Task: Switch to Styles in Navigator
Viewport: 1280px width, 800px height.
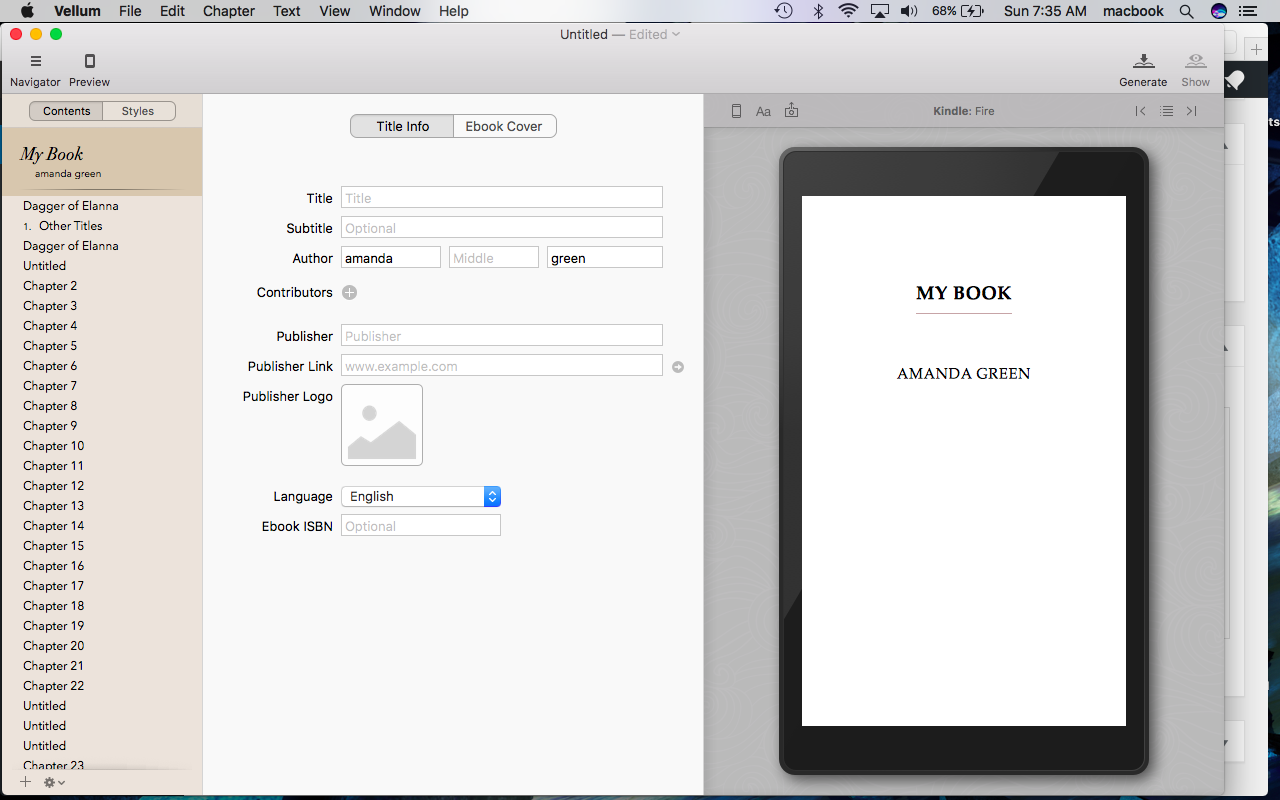Action: pyautogui.click(x=138, y=111)
